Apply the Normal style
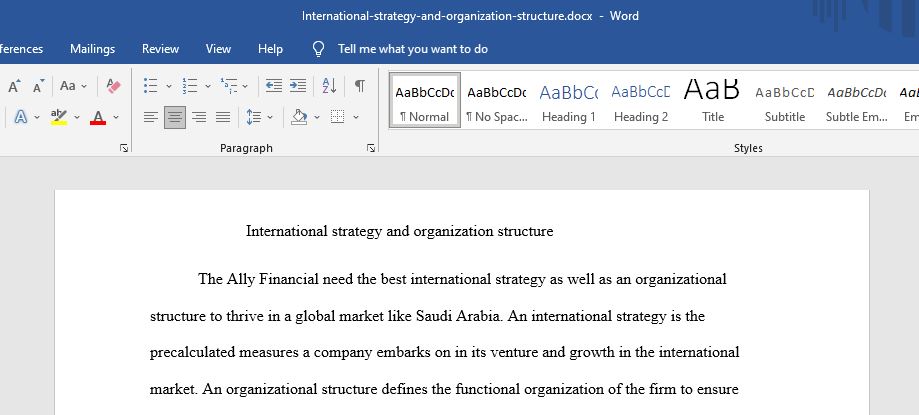 coord(424,100)
